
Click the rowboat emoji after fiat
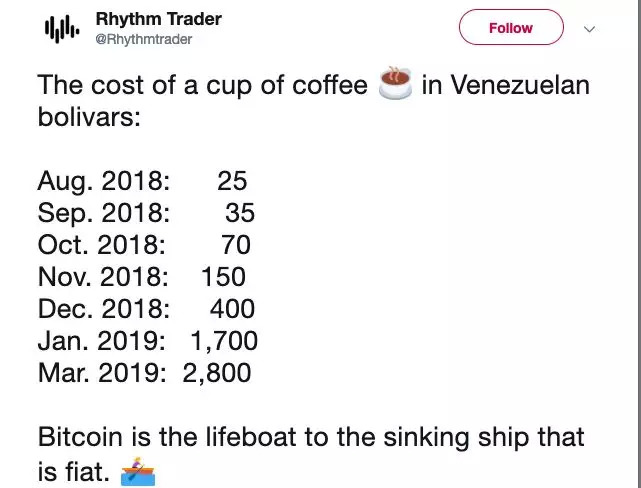(139, 468)
